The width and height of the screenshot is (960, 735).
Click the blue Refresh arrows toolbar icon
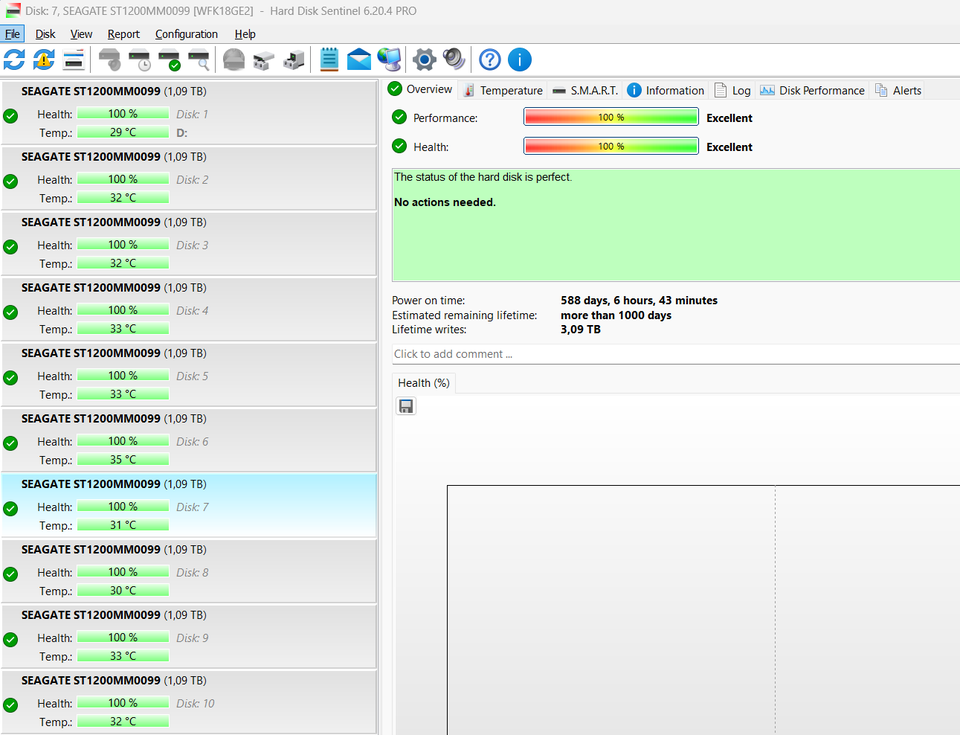(x=14, y=60)
